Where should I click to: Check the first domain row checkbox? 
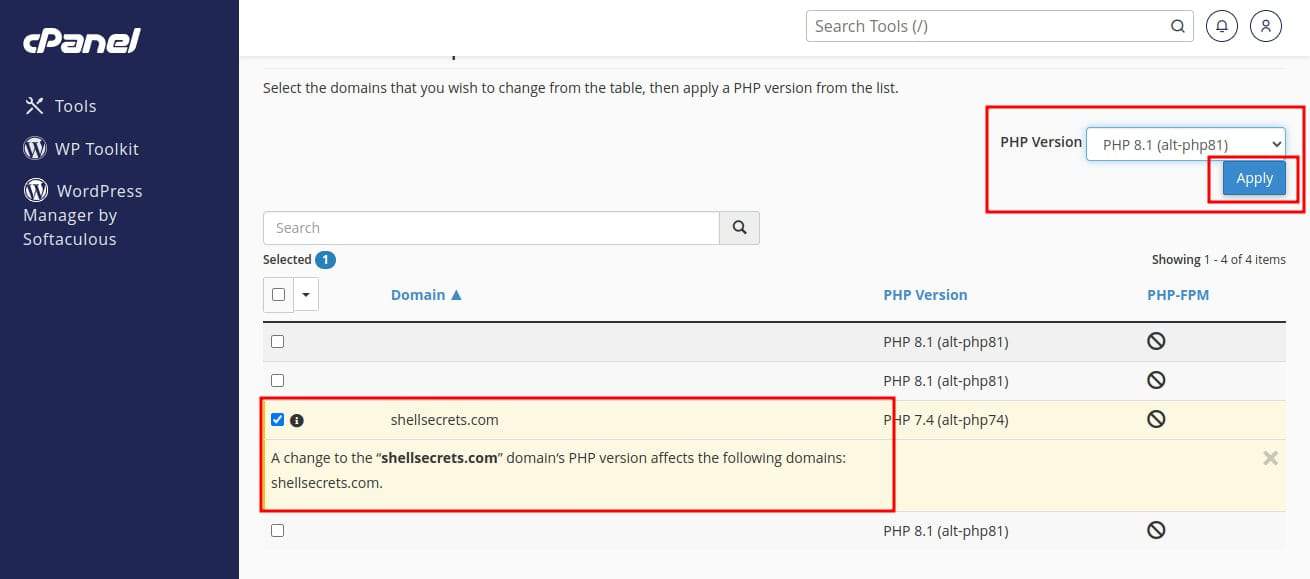click(x=278, y=341)
